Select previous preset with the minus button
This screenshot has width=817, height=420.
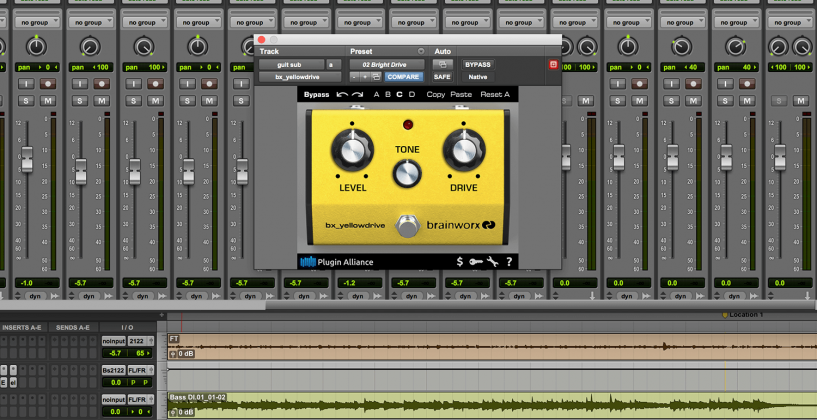[x=354, y=77]
